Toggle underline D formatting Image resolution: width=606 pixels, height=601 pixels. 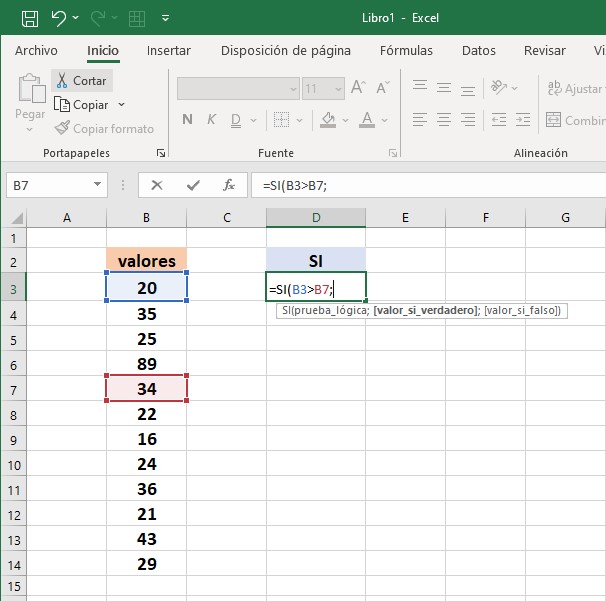tap(236, 120)
